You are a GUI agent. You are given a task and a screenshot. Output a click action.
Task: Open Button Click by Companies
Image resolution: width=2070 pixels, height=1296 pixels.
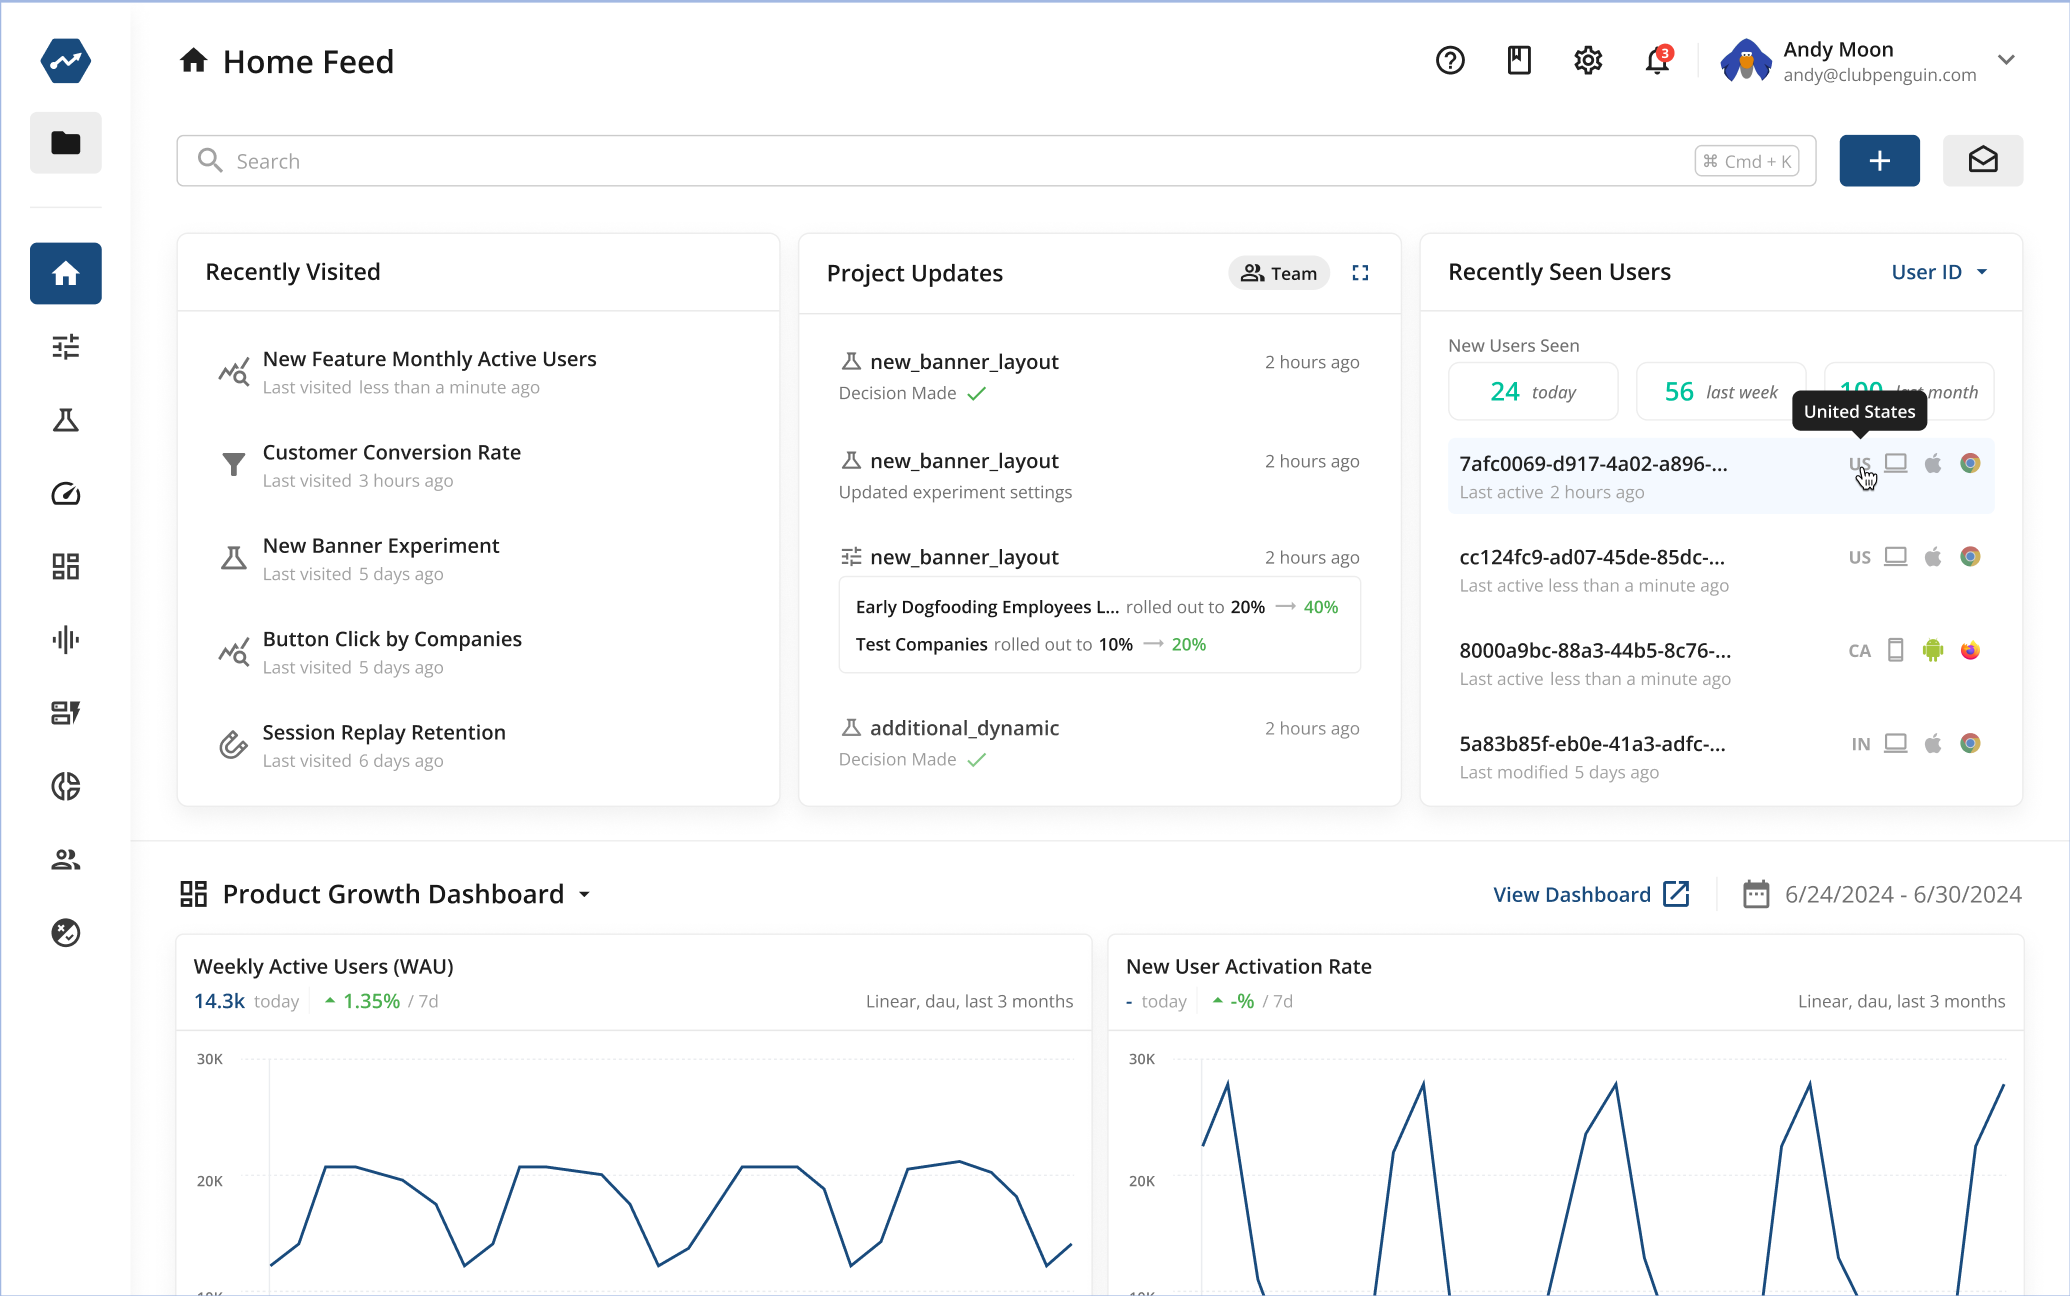tap(478, 652)
